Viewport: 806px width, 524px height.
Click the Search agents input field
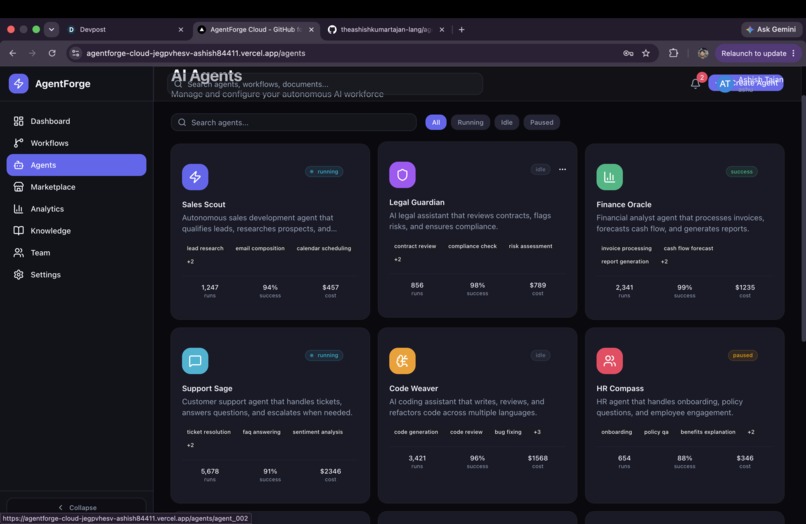click(x=294, y=122)
